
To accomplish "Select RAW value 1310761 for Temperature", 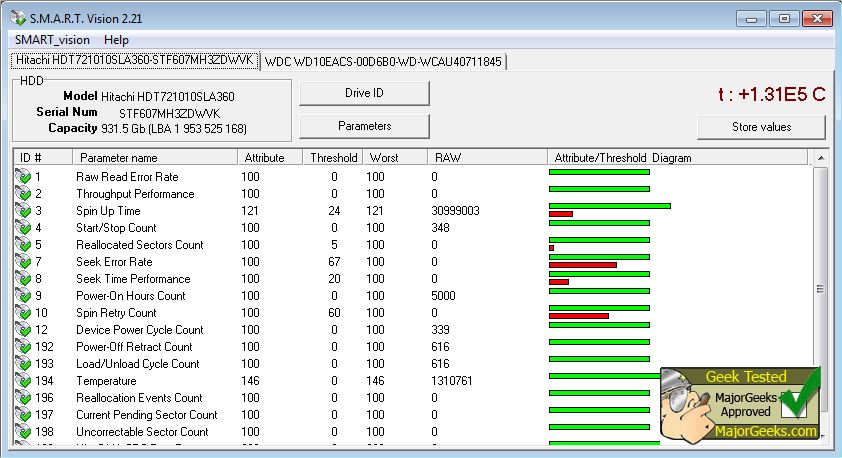I will click(x=452, y=381).
